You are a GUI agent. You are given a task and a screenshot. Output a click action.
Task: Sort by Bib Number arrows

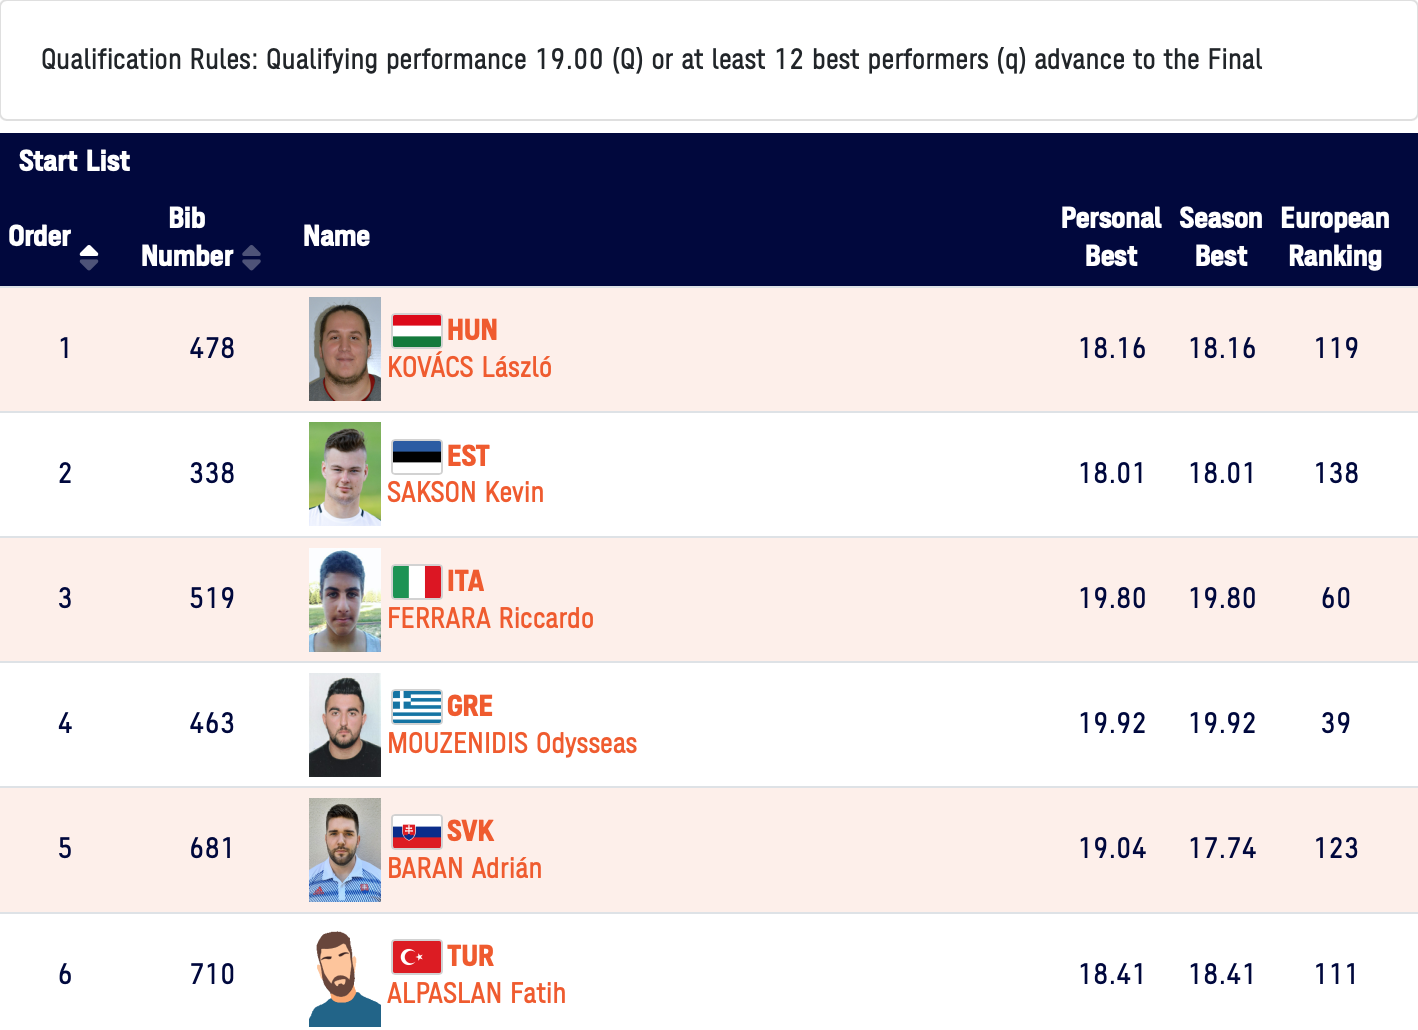pos(251,257)
